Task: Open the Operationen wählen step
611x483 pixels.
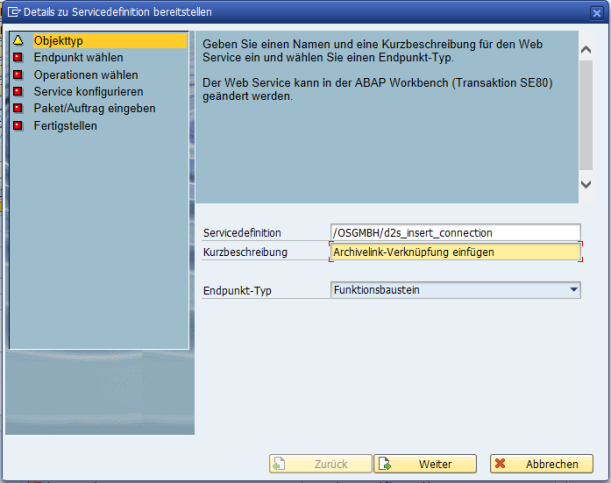Action: [85, 75]
